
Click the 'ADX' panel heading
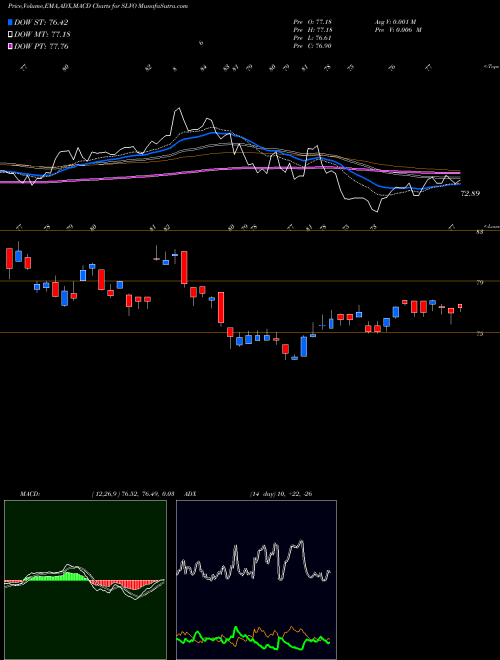tap(190, 494)
